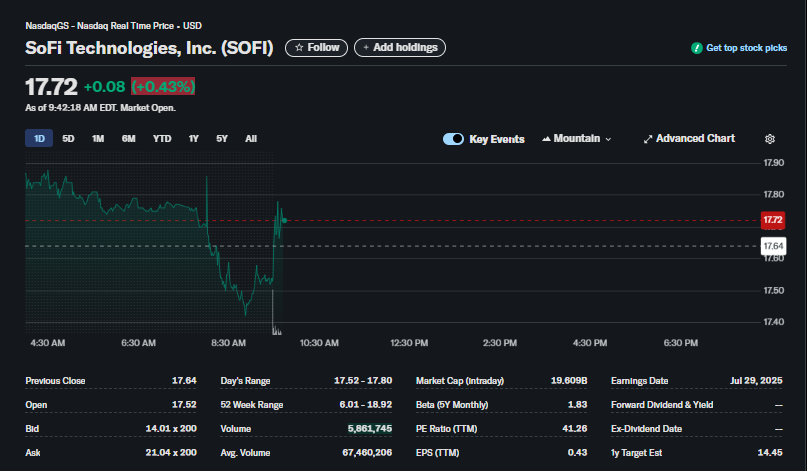Select the YTD chart range

[x=162, y=138]
